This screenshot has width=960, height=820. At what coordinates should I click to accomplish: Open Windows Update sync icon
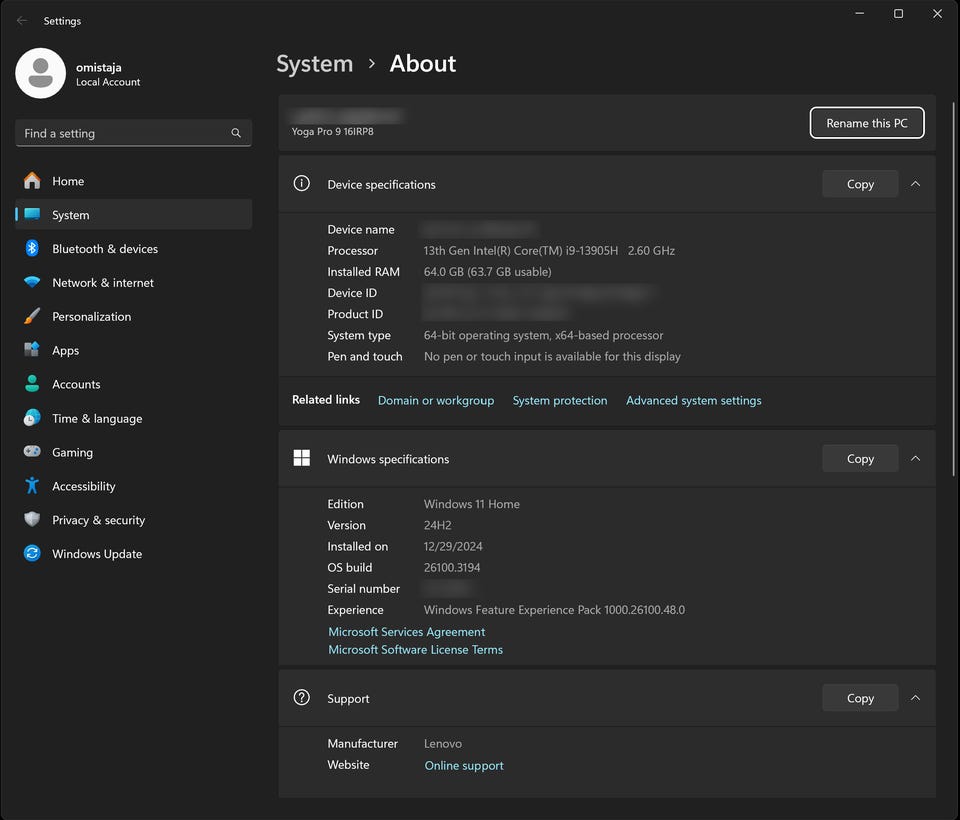32,554
